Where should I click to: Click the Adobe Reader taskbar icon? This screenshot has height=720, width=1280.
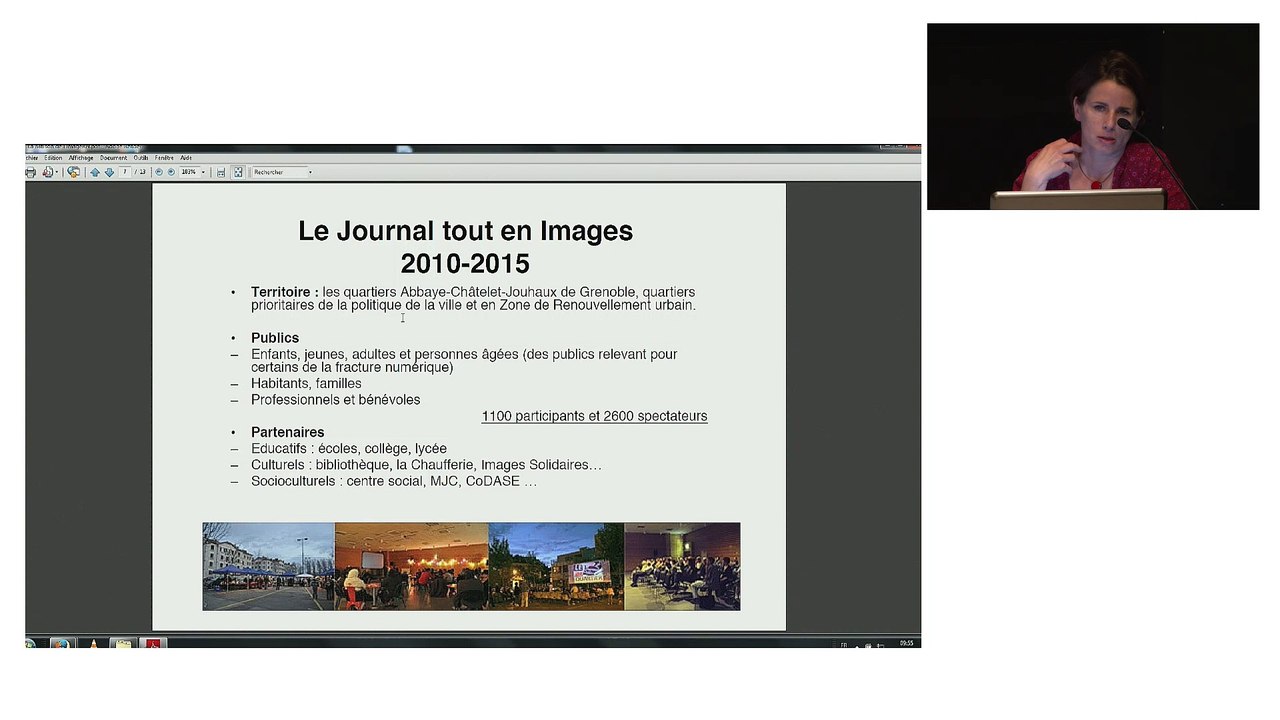(153, 643)
